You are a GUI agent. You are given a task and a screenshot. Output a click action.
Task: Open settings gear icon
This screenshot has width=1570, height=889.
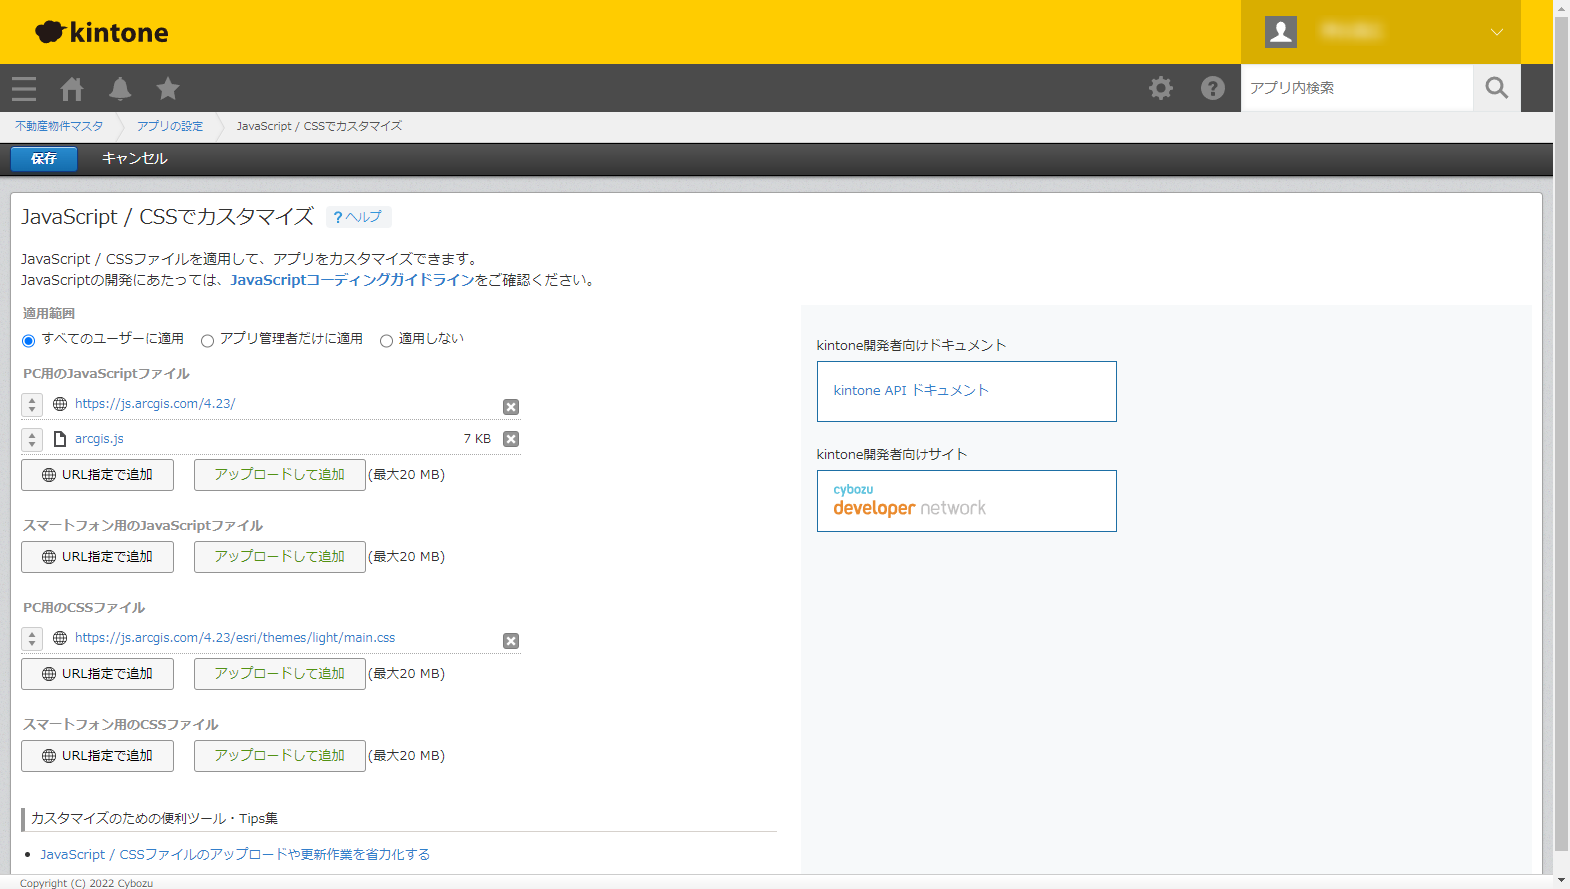tap(1161, 88)
